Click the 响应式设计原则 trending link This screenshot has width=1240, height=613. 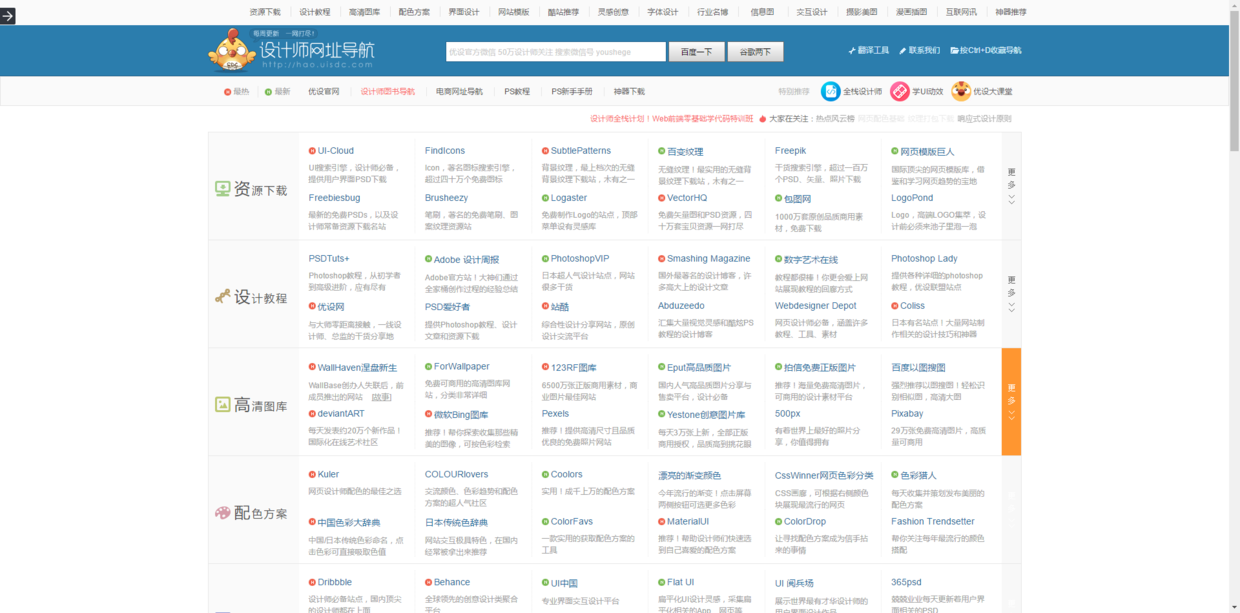pyautogui.click(x=984, y=118)
